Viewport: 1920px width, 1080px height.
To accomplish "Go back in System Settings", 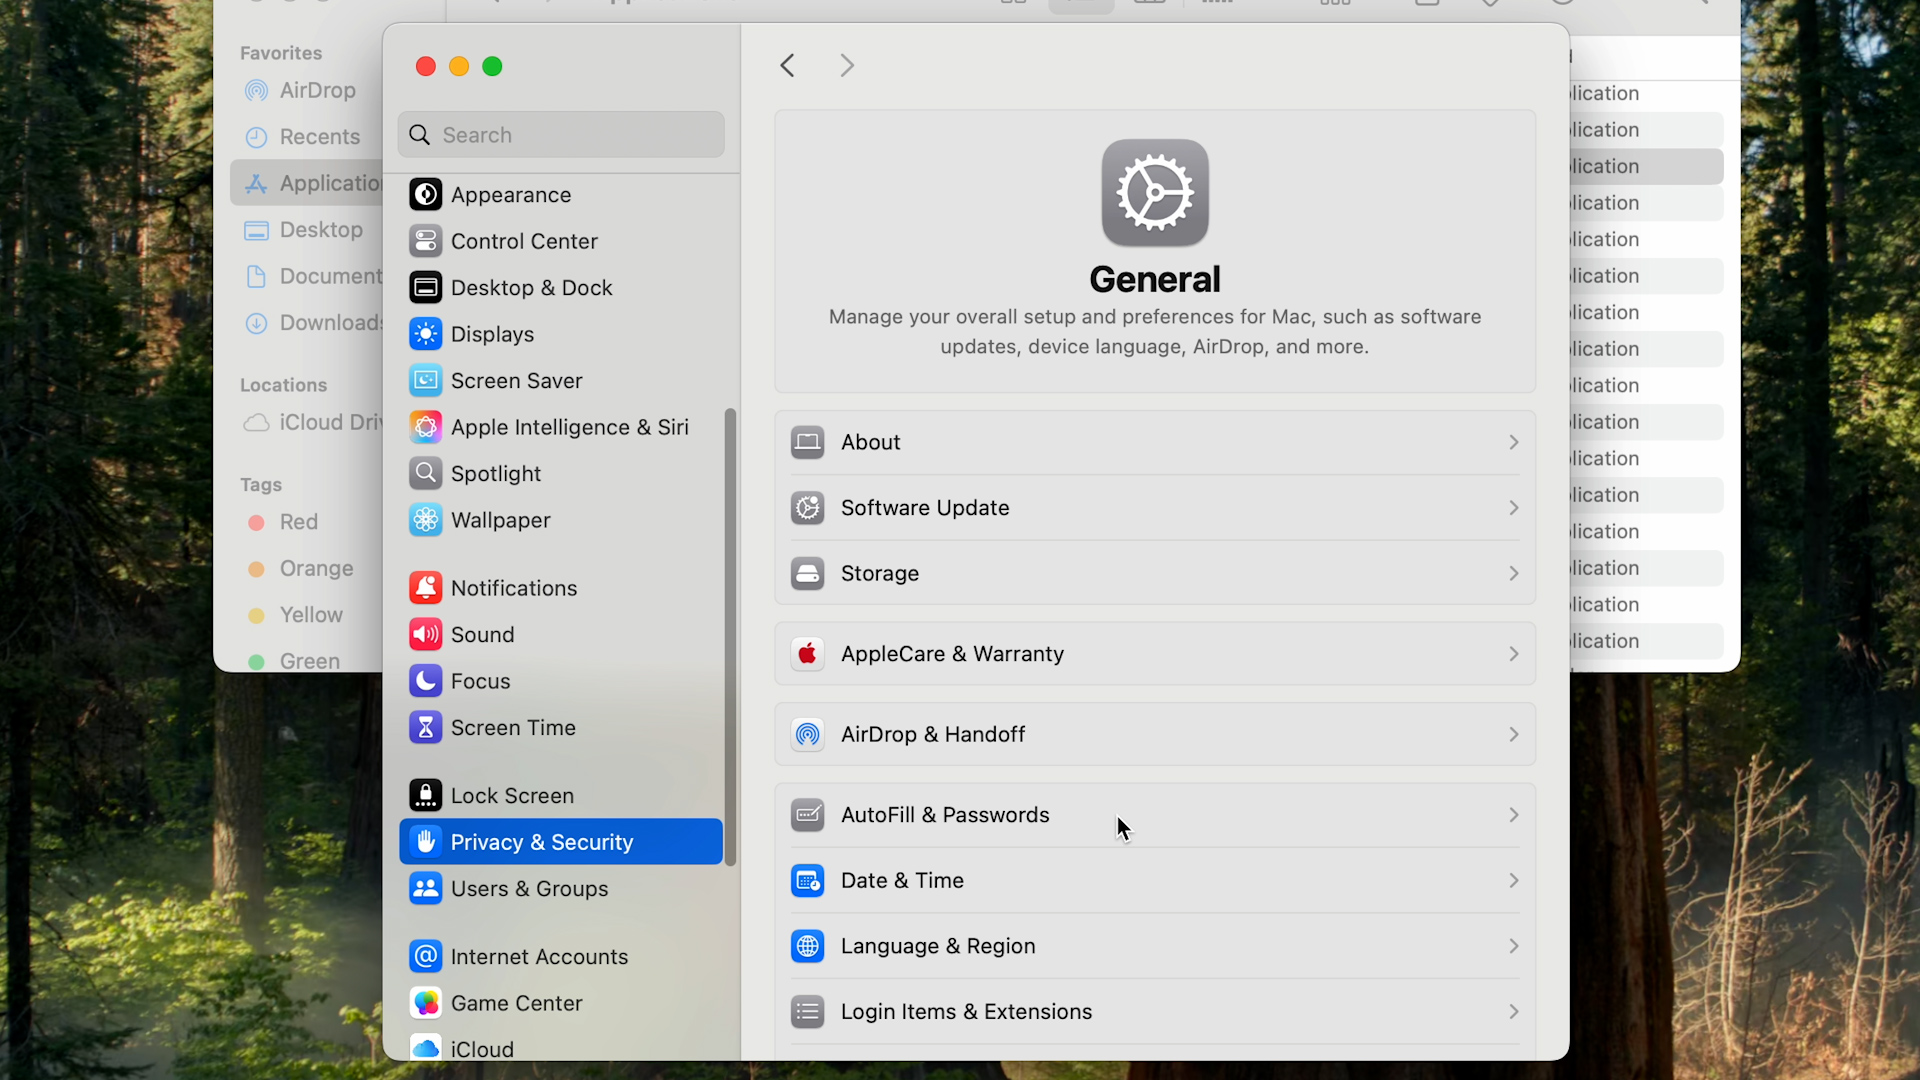I will click(x=788, y=66).
